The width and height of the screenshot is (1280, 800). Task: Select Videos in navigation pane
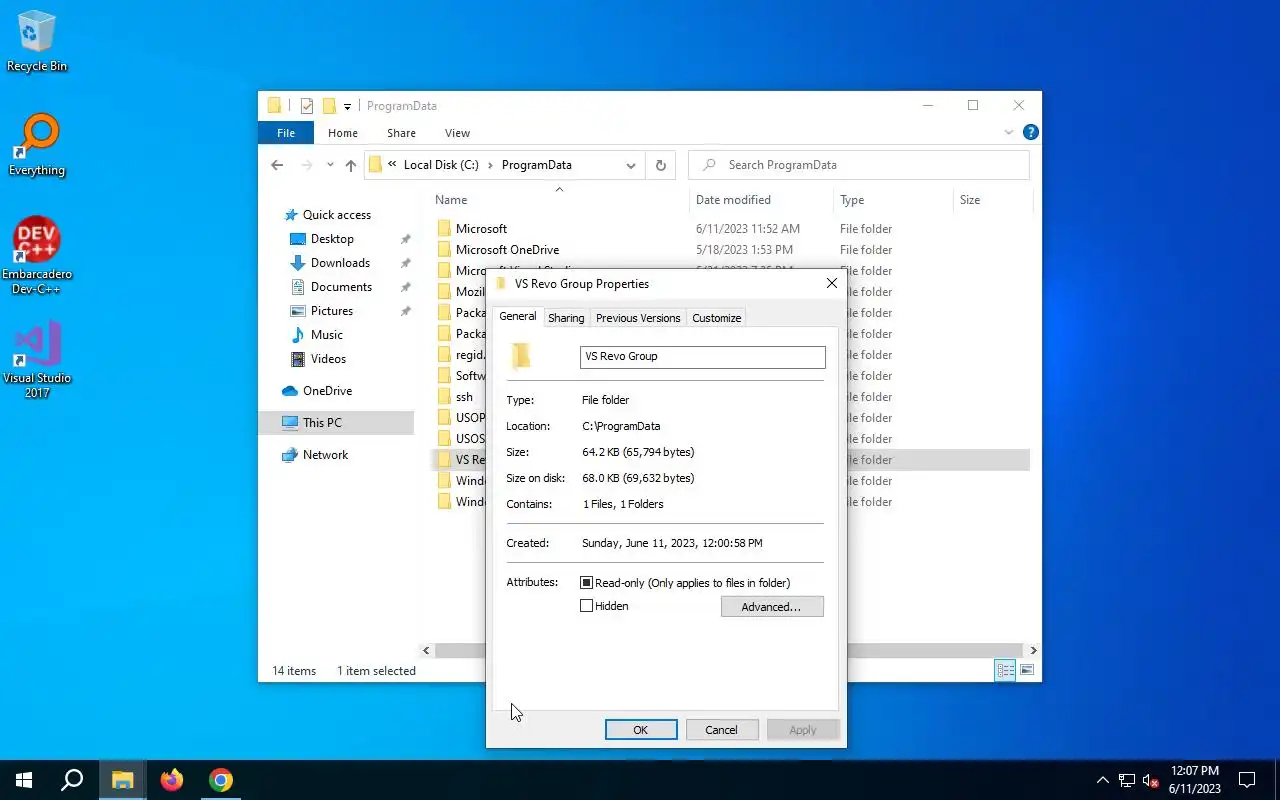tap(328, 359)
